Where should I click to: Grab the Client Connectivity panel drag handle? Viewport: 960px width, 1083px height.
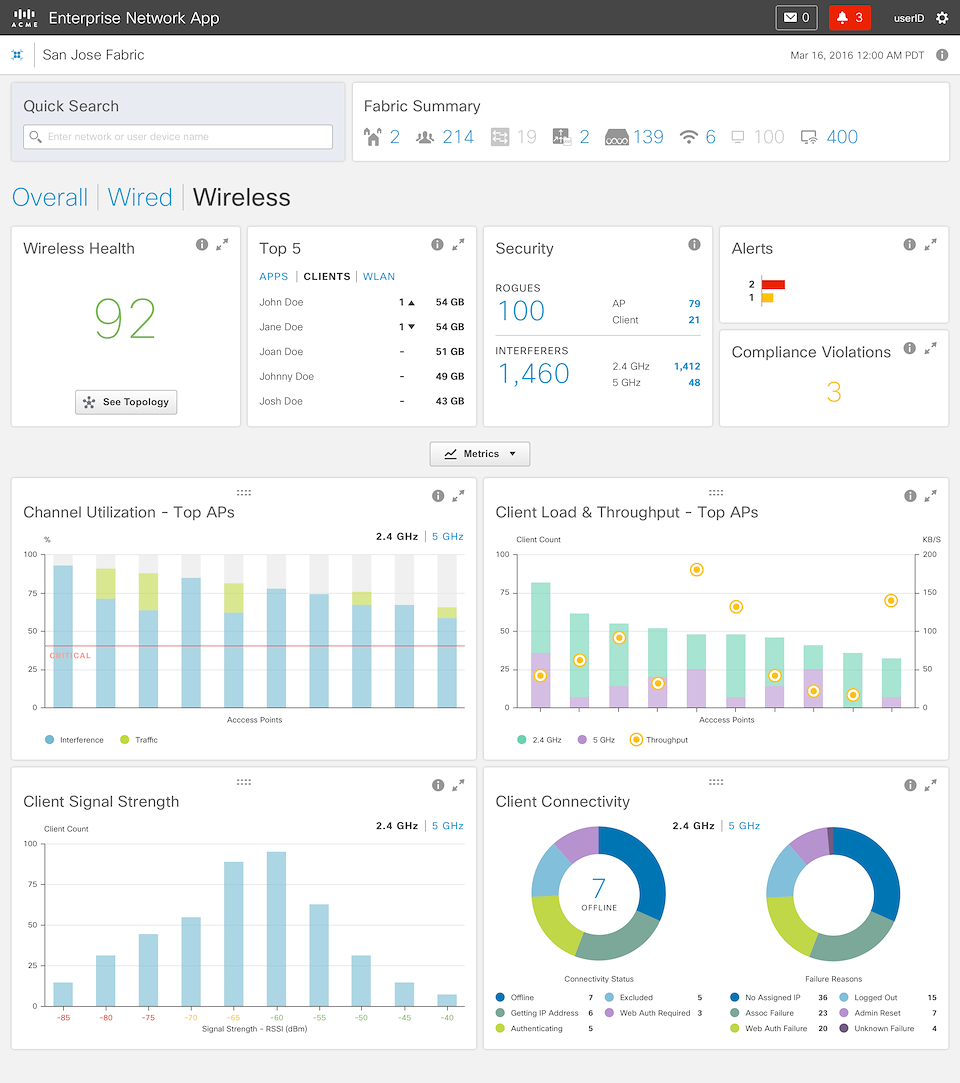point(716,782)
